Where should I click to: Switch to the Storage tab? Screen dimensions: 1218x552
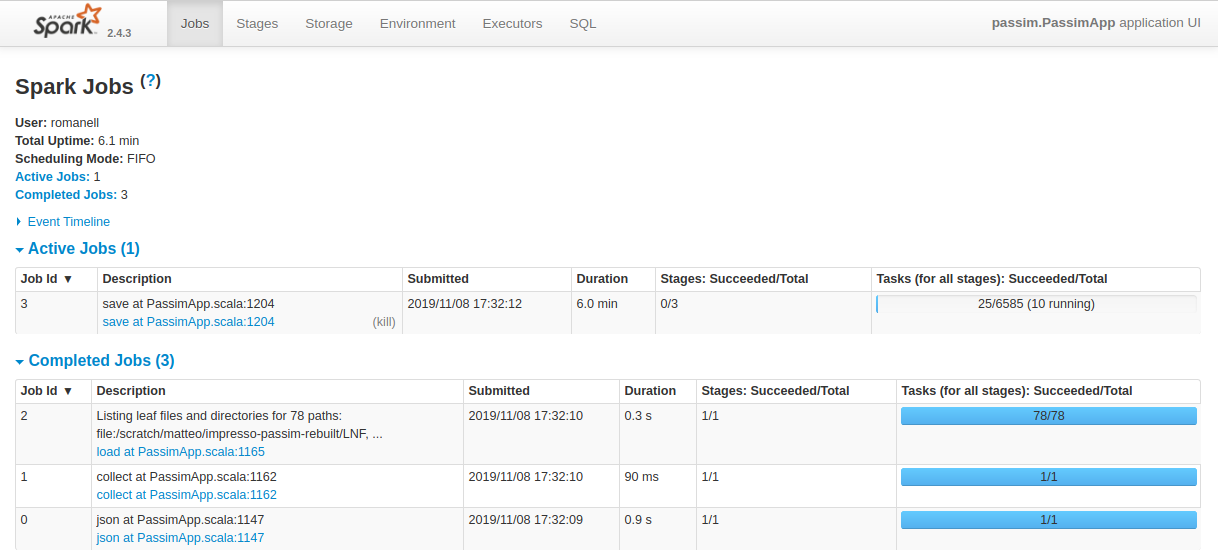329,23
